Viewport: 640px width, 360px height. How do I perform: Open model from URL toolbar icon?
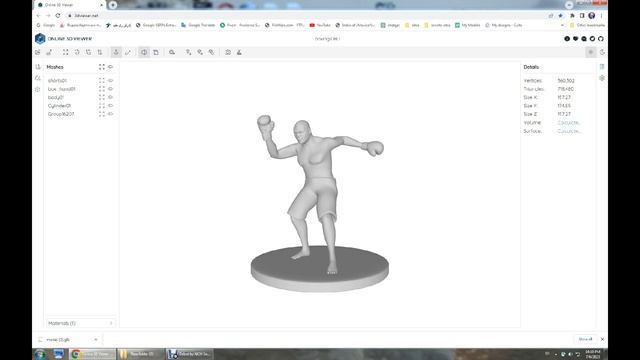pos(49,52)
